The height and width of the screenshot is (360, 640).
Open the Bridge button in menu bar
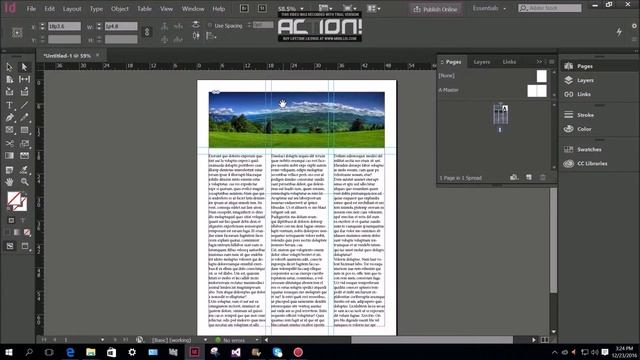244,8
